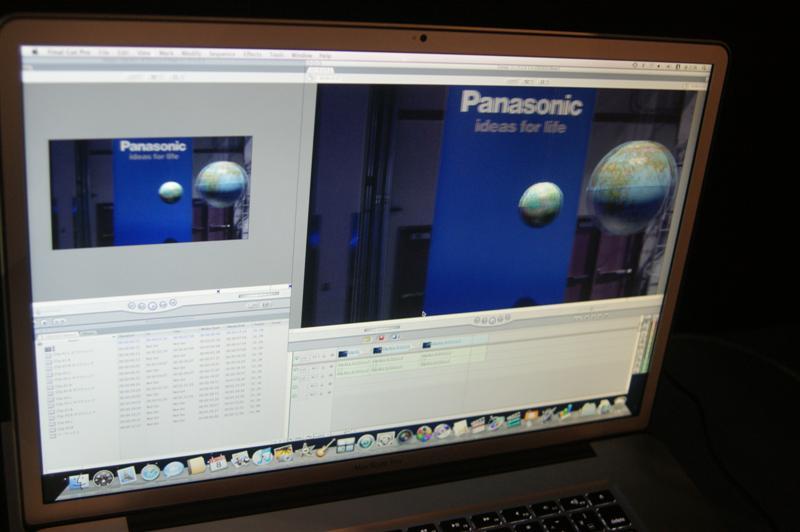Open GarageBand guitar icon in the Dock
Image resolution: width=800 pixels, height=532 pixels.
pos(325,448)
